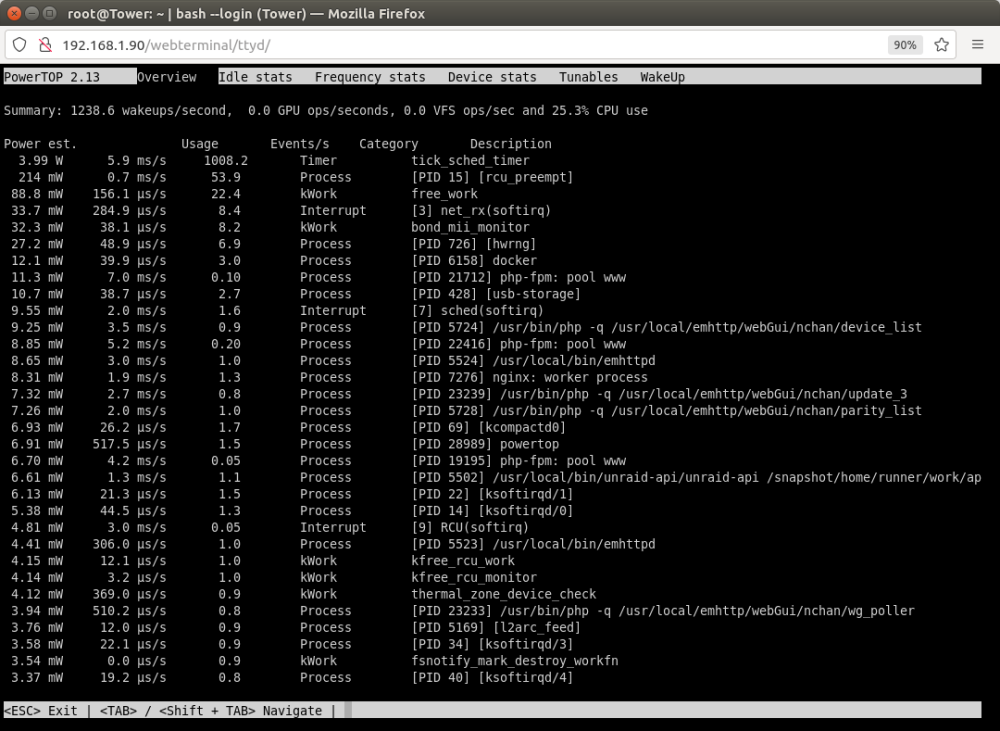
Task: Select the [PID 22416] php-fpm row
Action: click(x=319, y=344)
